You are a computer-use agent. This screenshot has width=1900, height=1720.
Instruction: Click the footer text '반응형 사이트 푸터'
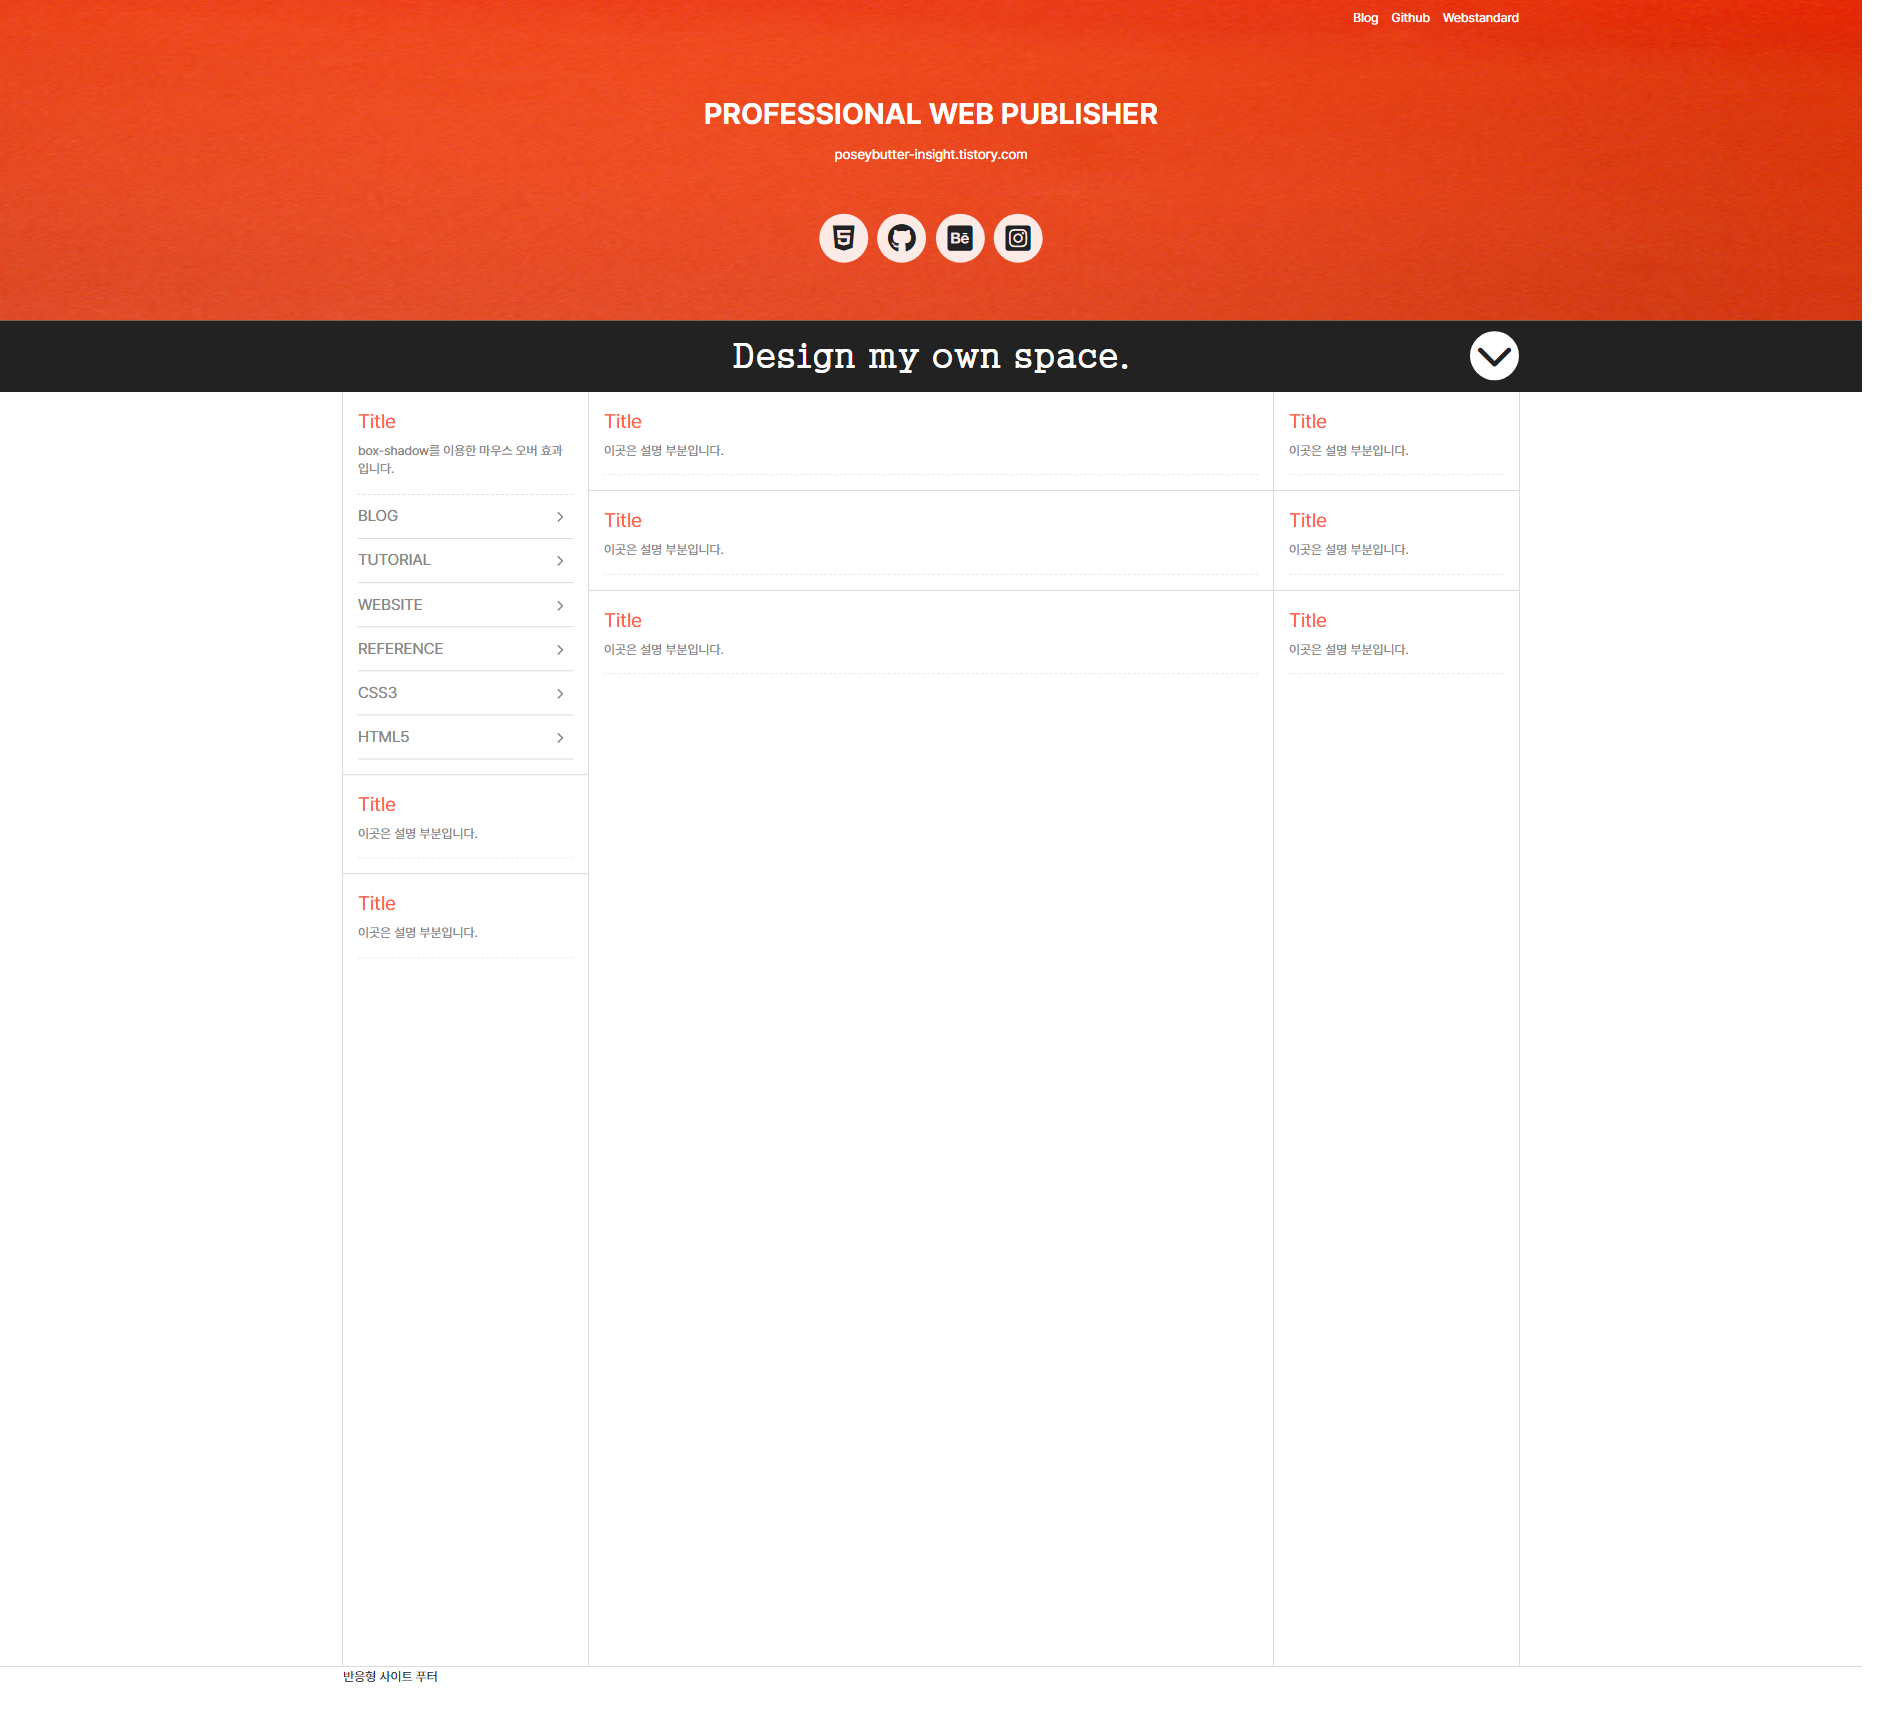[390, 1676]
